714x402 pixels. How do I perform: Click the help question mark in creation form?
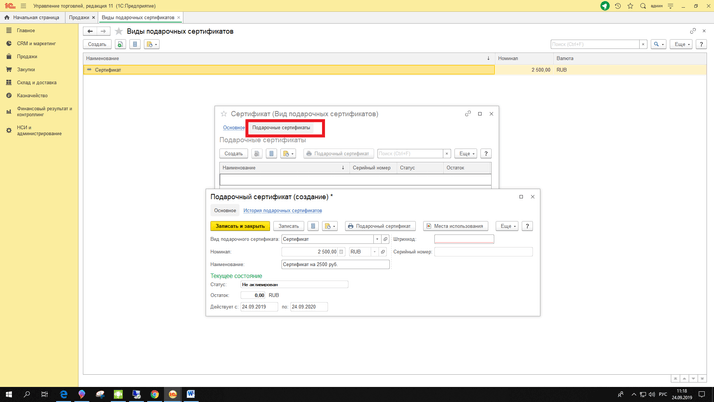[x=527, y=226]
